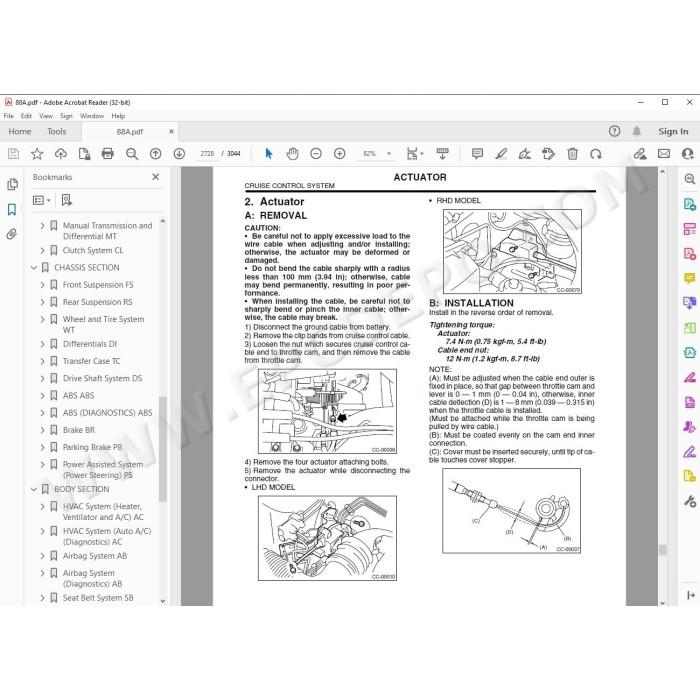
Task: Switch to the Home tab
Action: (x=20, y=131)
